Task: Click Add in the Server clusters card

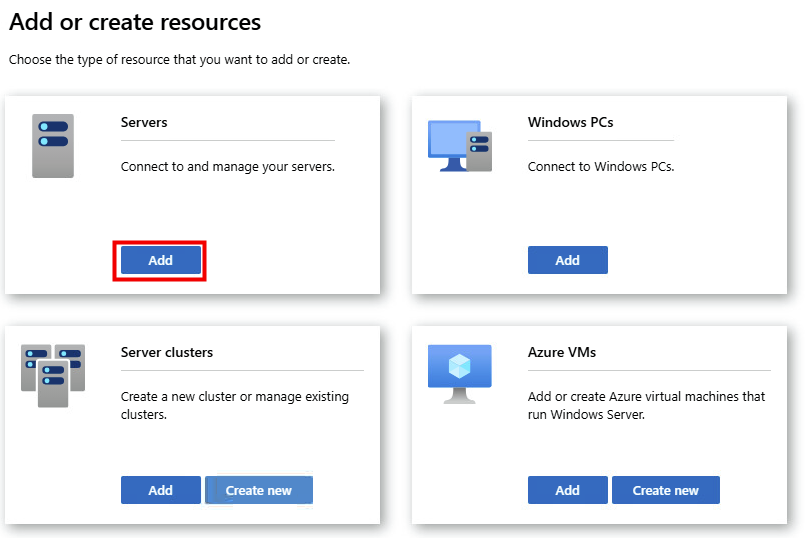Action: click(x=160, y=490)
